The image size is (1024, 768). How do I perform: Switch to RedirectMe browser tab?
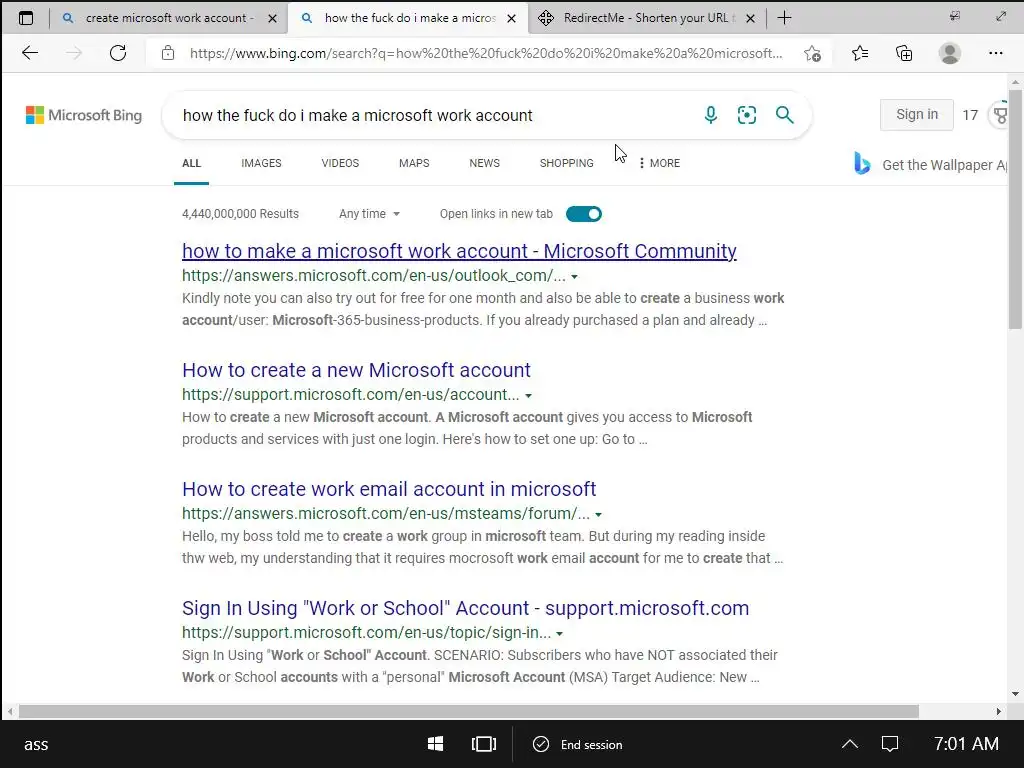pos(645,18)
